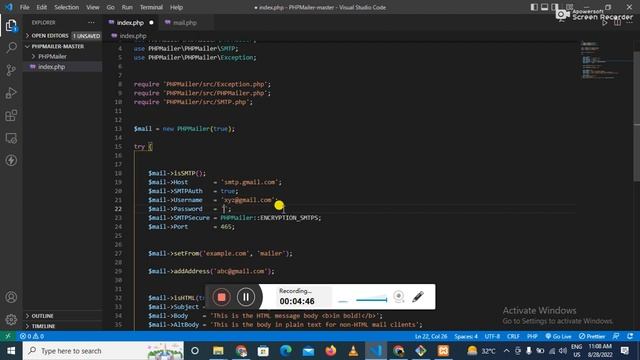Open the File menu
The width and height of the screenshot is (640, 360).
pyautogui.click(x=24, y=7)
